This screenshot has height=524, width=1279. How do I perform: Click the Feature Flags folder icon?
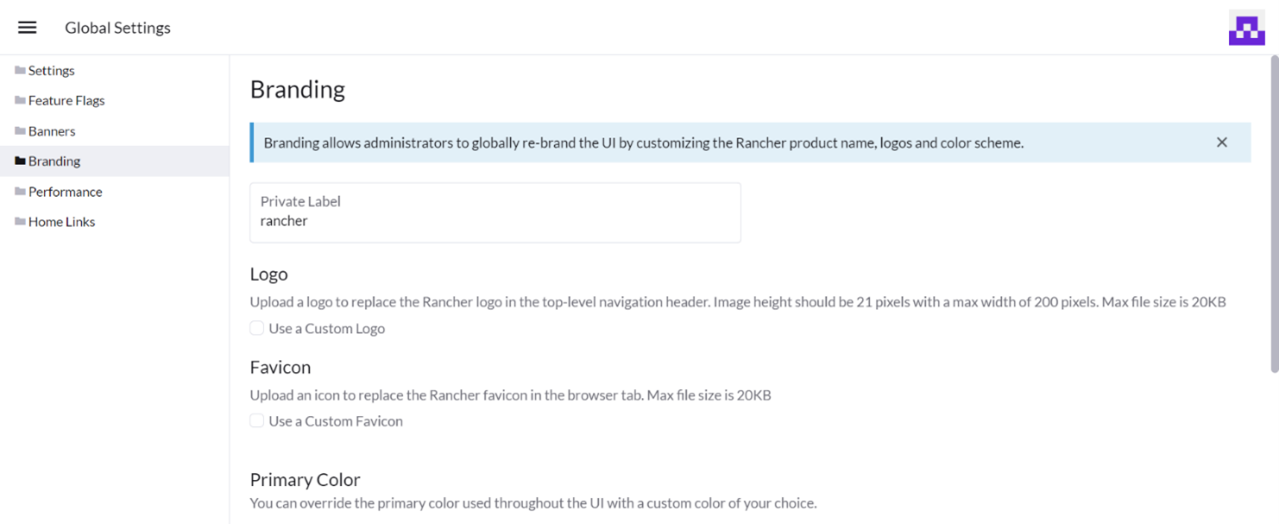pyautogui.click(x=20, y=101)
